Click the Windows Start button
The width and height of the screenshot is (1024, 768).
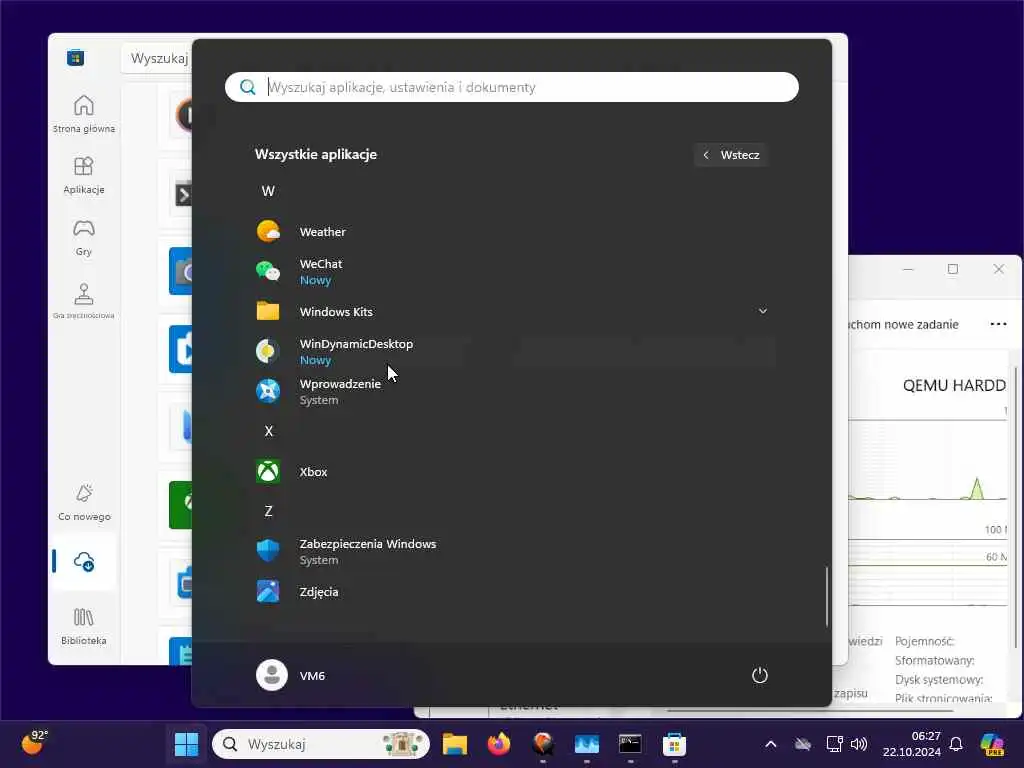coord(186,744)
